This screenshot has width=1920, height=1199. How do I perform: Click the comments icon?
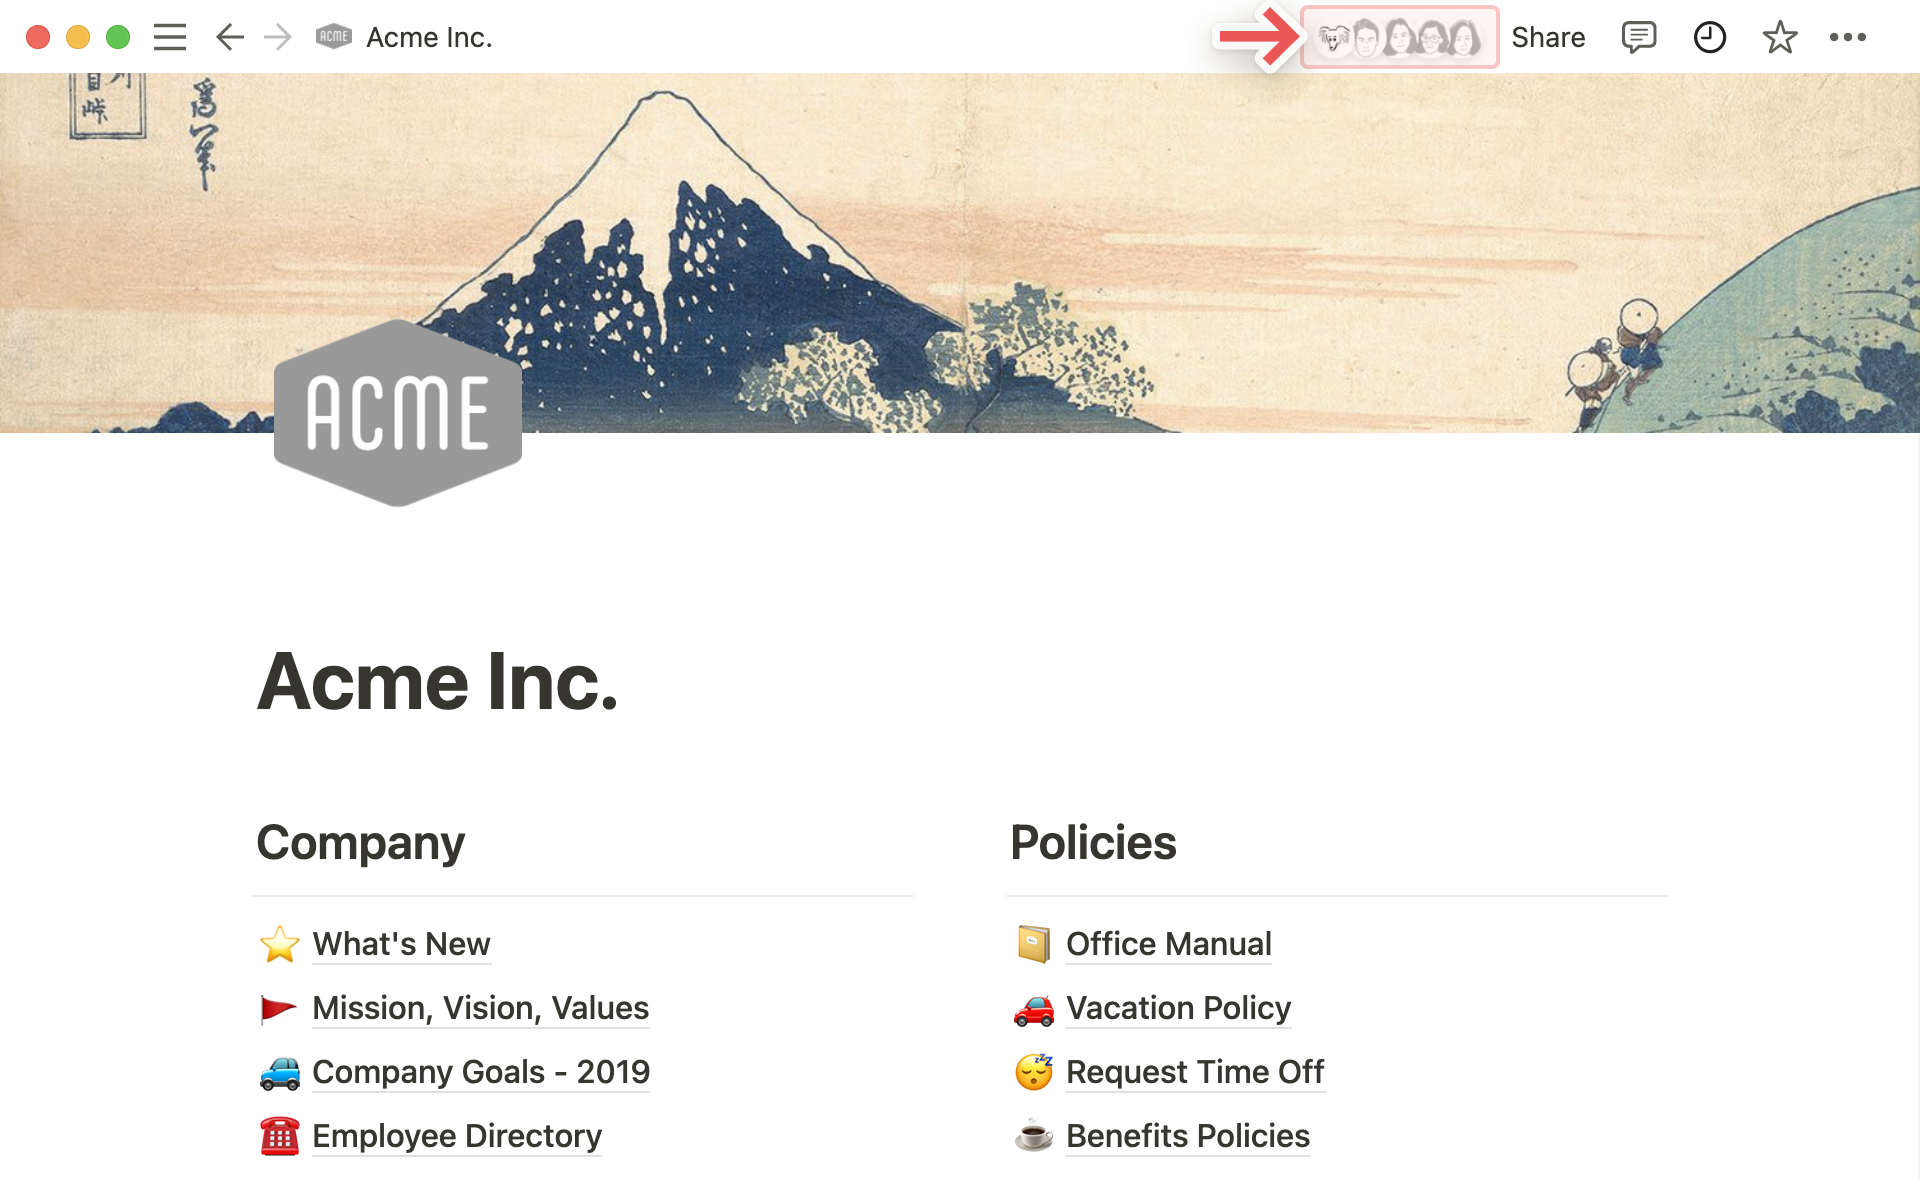pyautogui.click(x=1640, y=37)
